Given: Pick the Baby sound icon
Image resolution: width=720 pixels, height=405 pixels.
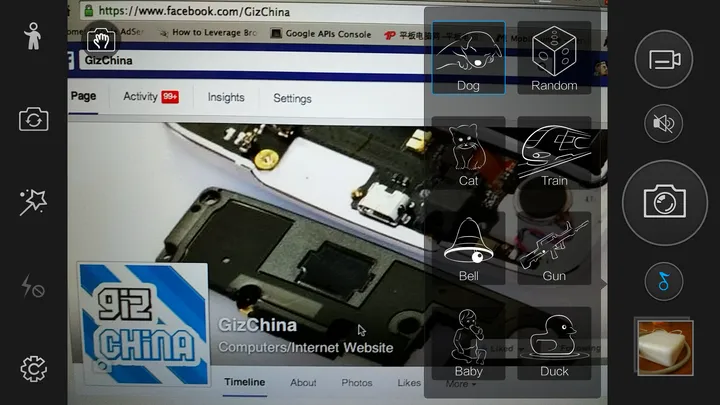Looking at the screenshot, I should click(x=469, y=343).
